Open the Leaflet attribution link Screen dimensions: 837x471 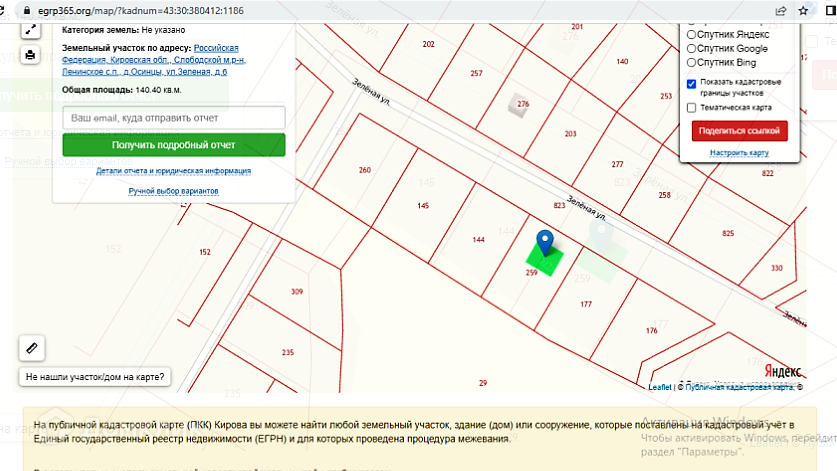point(660,387)
